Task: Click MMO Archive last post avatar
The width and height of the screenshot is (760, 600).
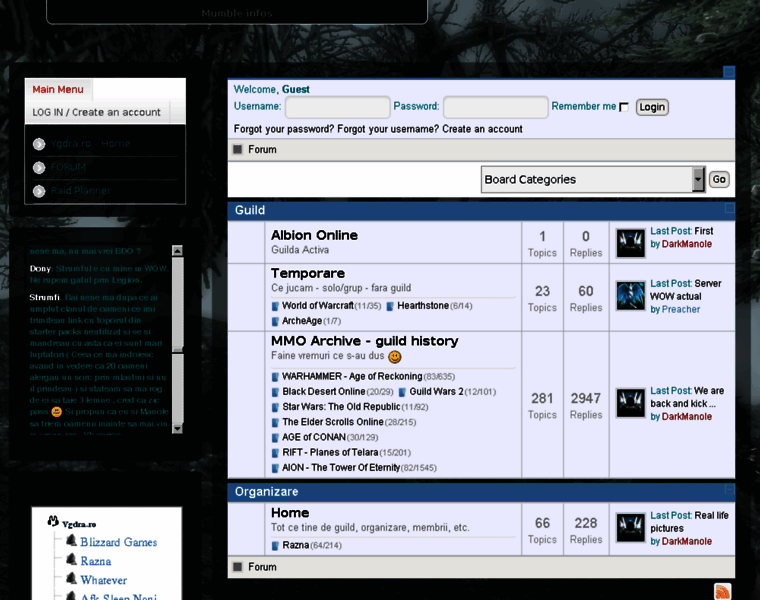Action: 631,402
